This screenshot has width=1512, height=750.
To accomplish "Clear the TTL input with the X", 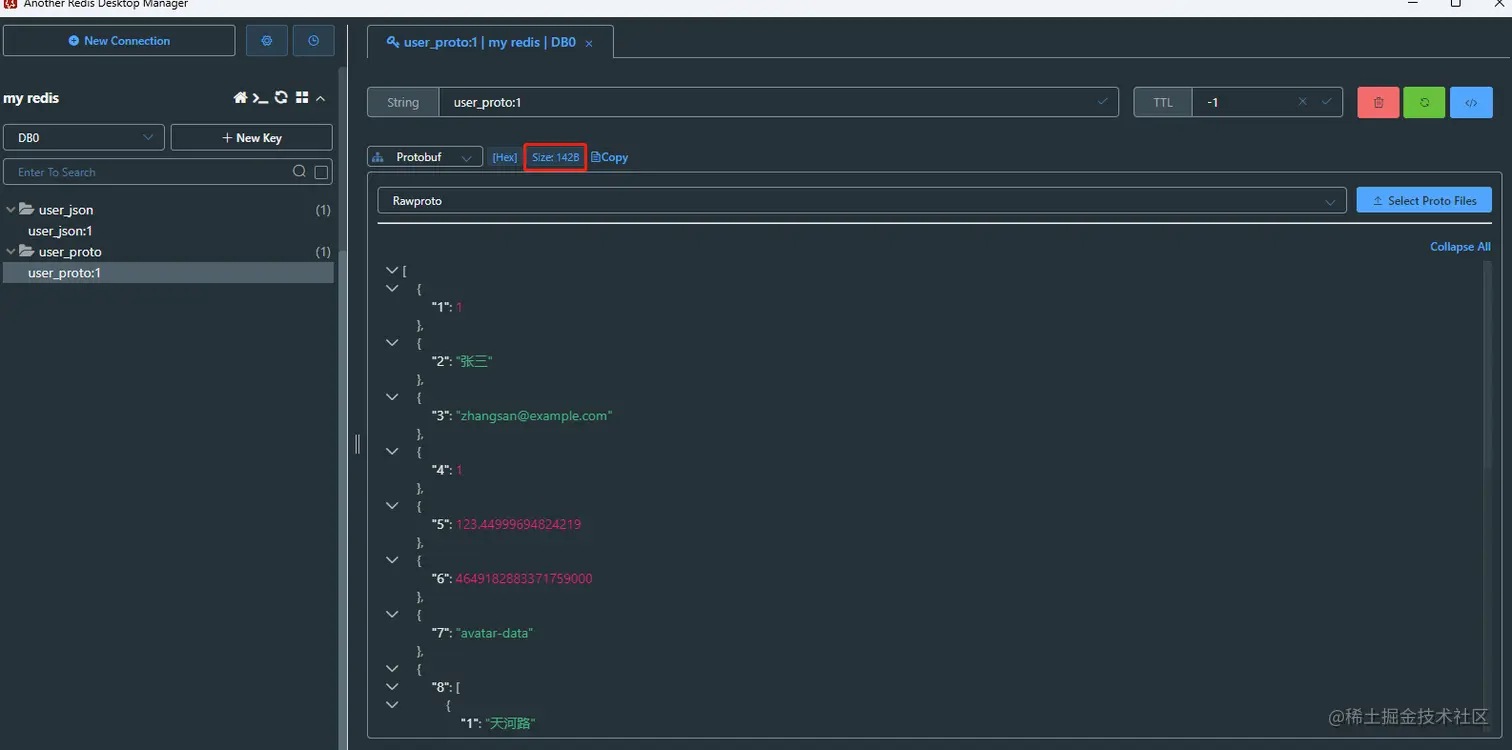I will (x=1303, y=101).
